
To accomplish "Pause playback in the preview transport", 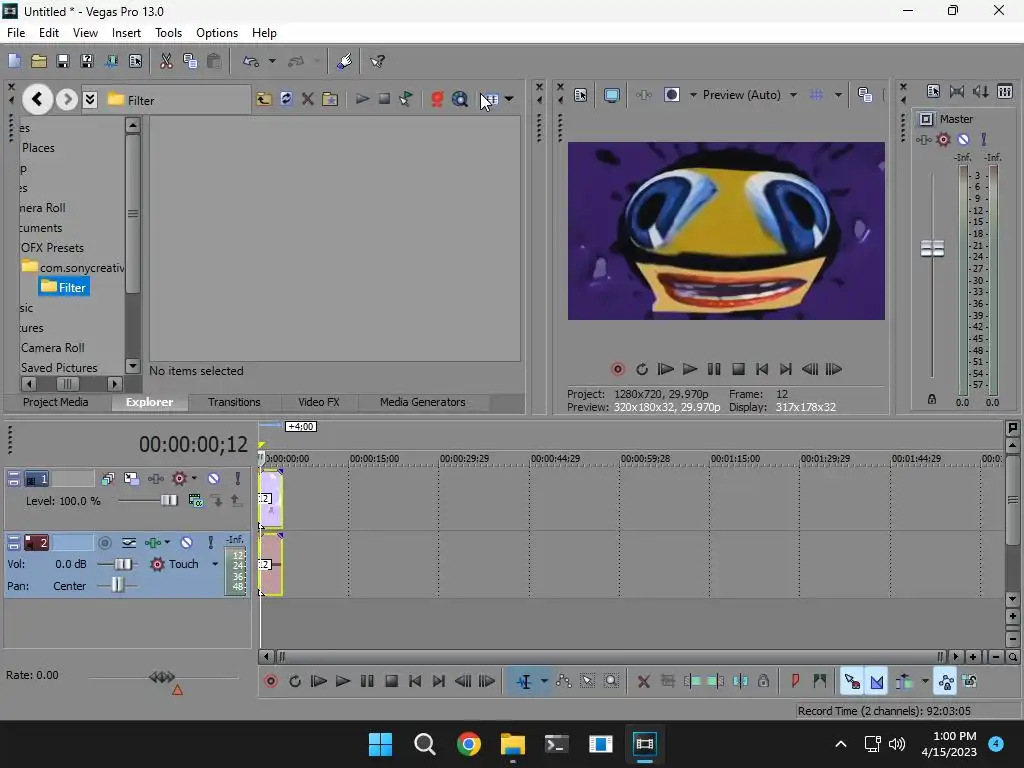I will [714, 370].
